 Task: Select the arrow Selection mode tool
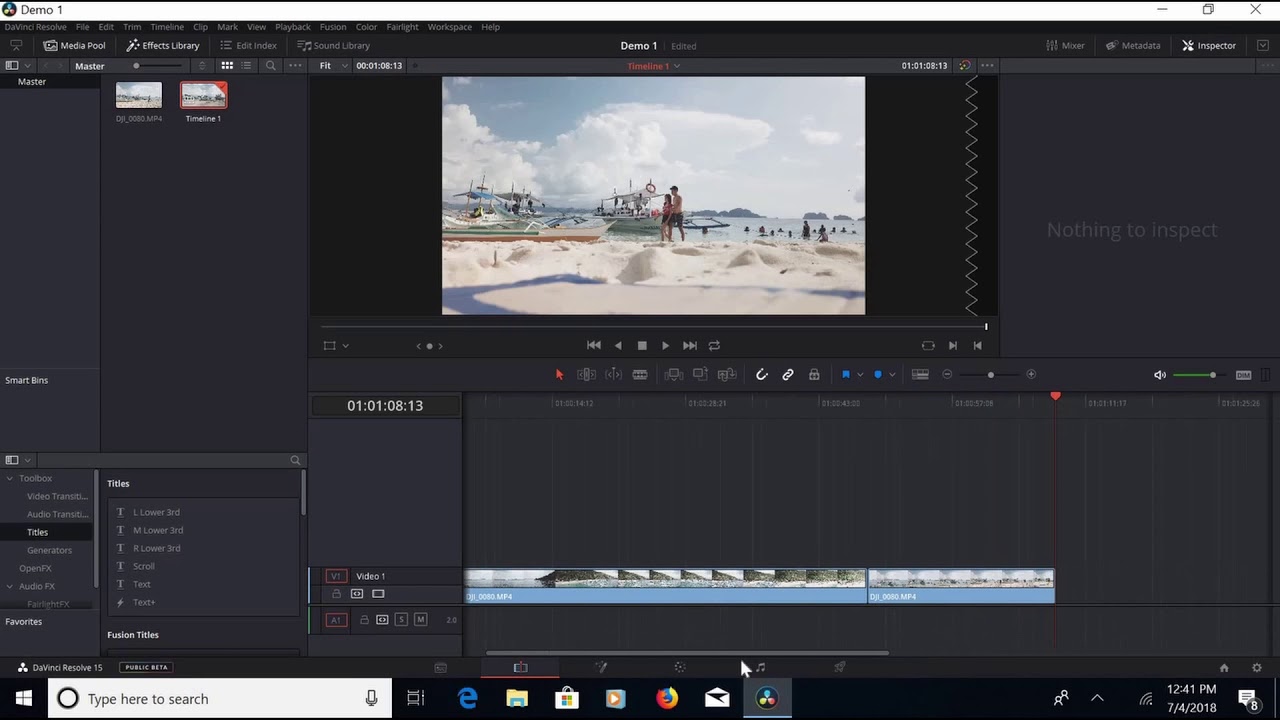point(559,375)
